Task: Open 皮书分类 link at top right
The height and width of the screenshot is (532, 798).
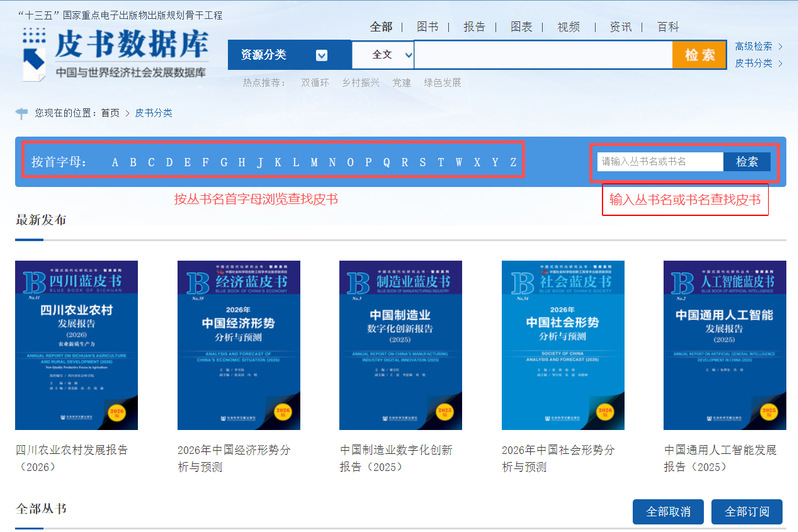Action: click(x=759, y=63)
